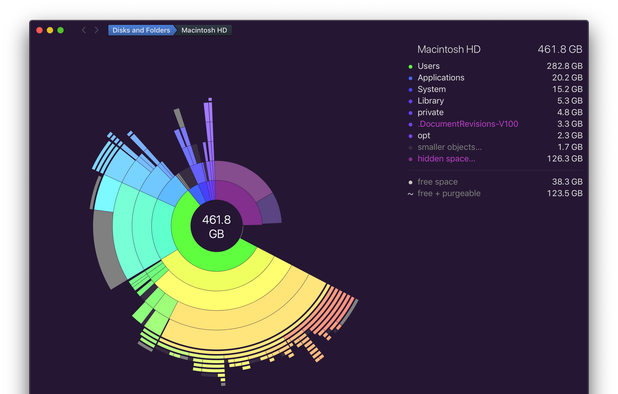This screenshot has height=394, width=618.
Task: Minimize window with yellow button
Action: [x=50, y=30]
